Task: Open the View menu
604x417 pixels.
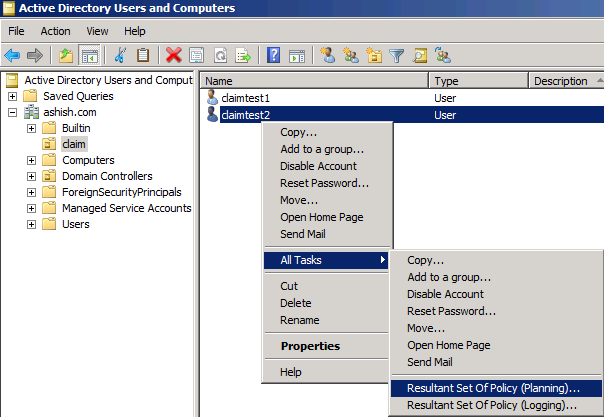Action: [97, 31]
